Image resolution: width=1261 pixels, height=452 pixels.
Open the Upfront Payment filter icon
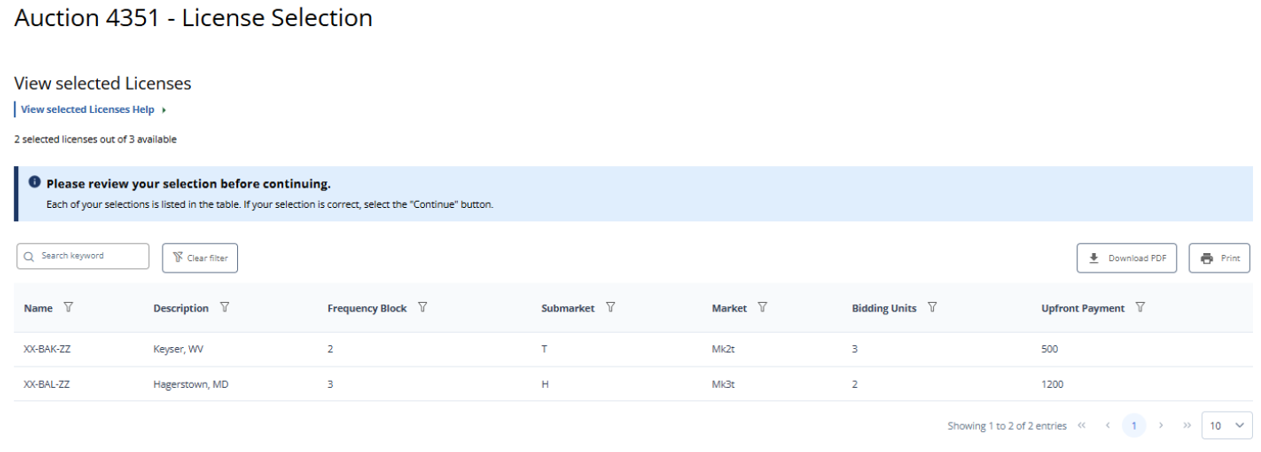point(1140,308)
